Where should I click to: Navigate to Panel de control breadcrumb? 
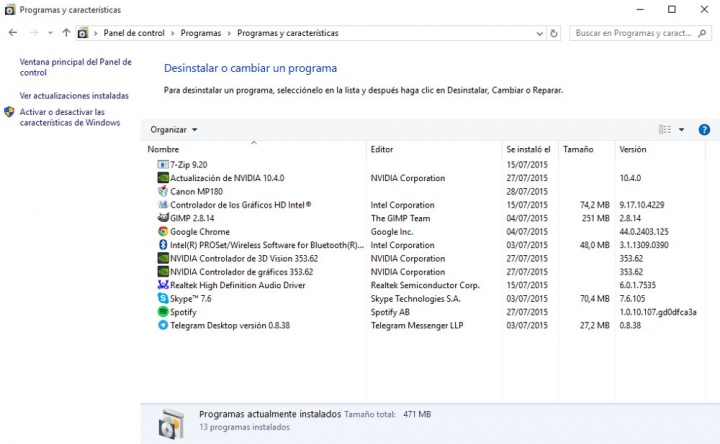(x=134, y=33)
